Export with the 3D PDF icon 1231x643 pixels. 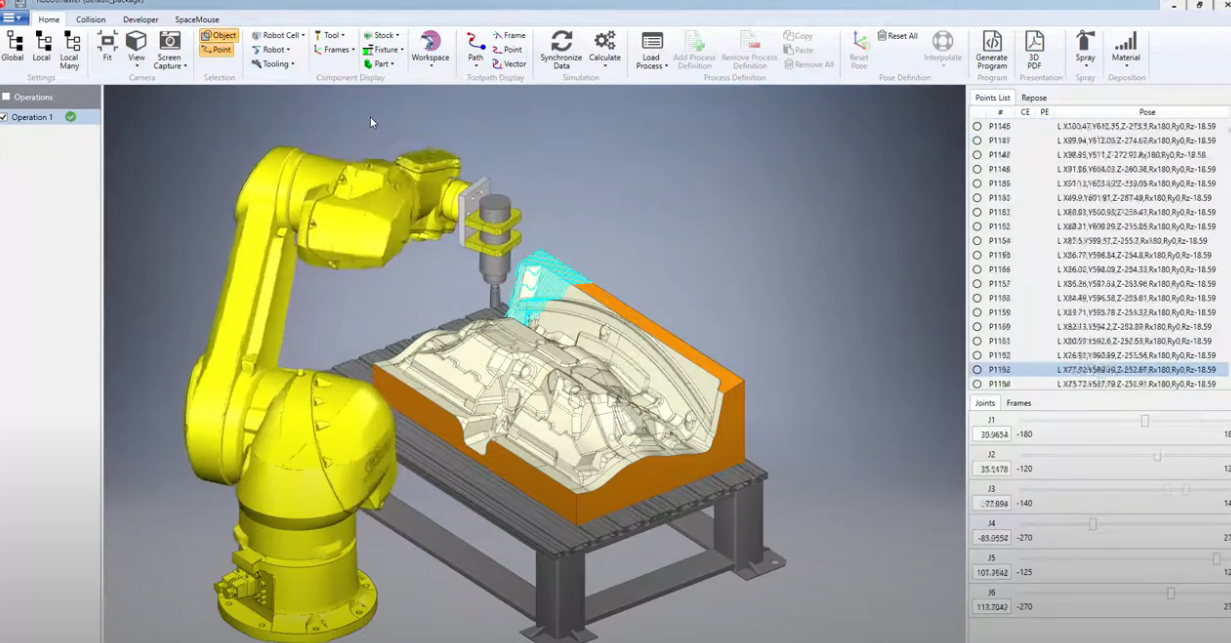(1034, 42)
